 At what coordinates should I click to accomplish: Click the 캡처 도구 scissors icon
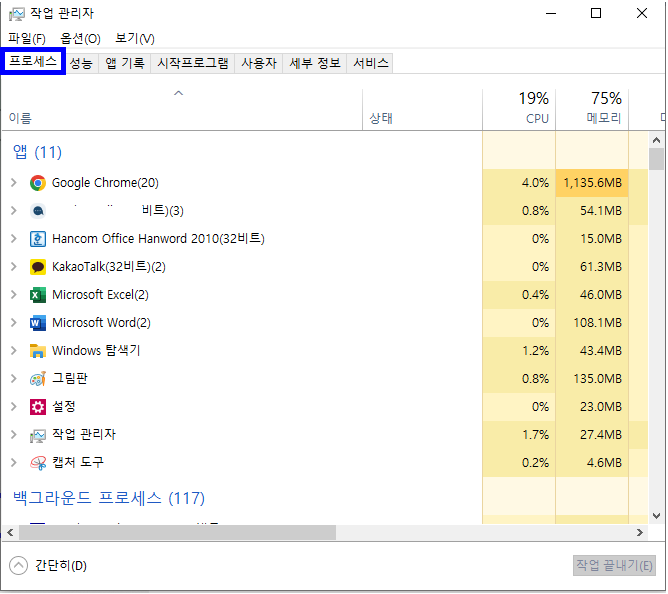(x=37, y=463)
